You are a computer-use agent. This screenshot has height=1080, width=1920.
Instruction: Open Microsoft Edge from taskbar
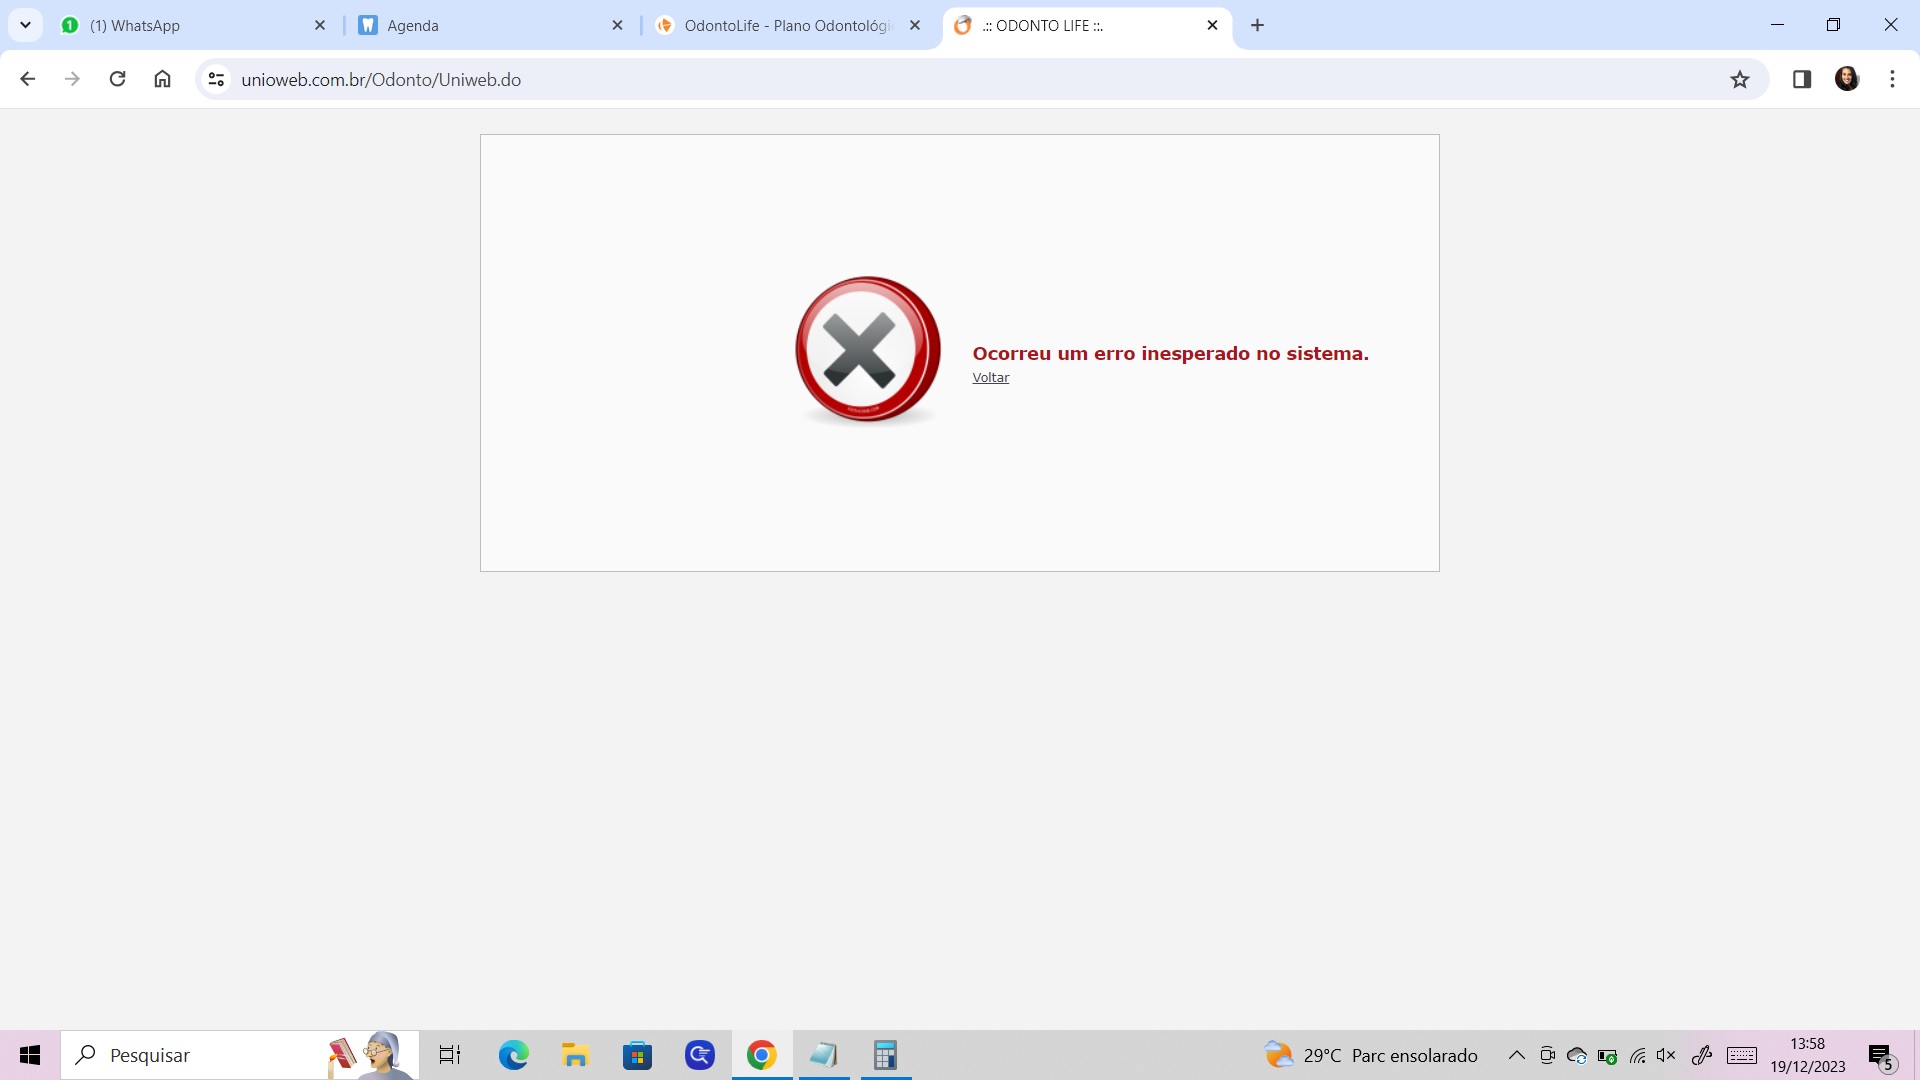pos(513,1055)
